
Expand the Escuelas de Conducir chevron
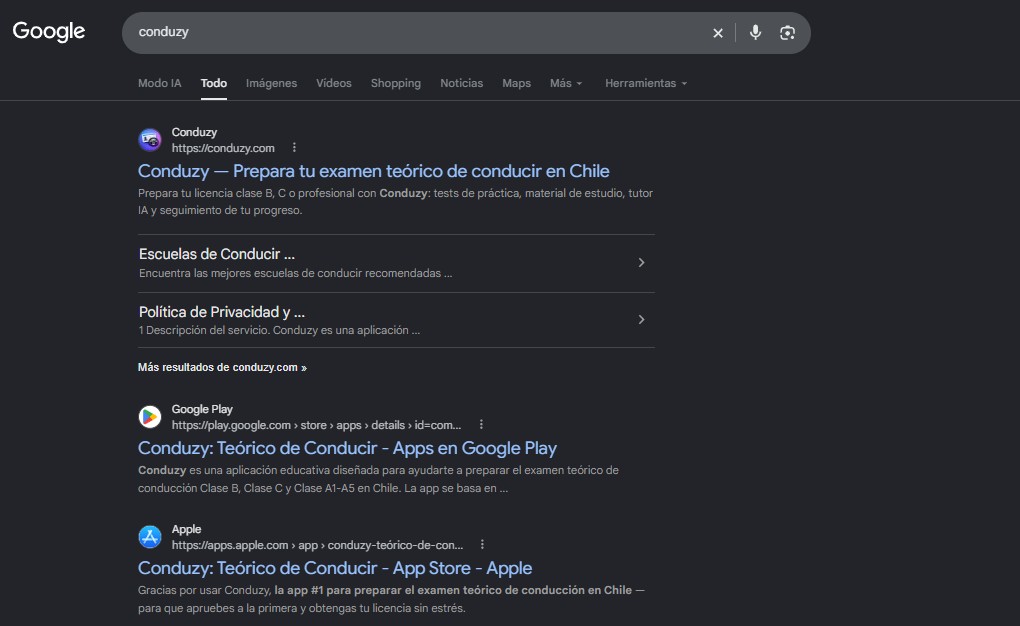coord(641,262)
